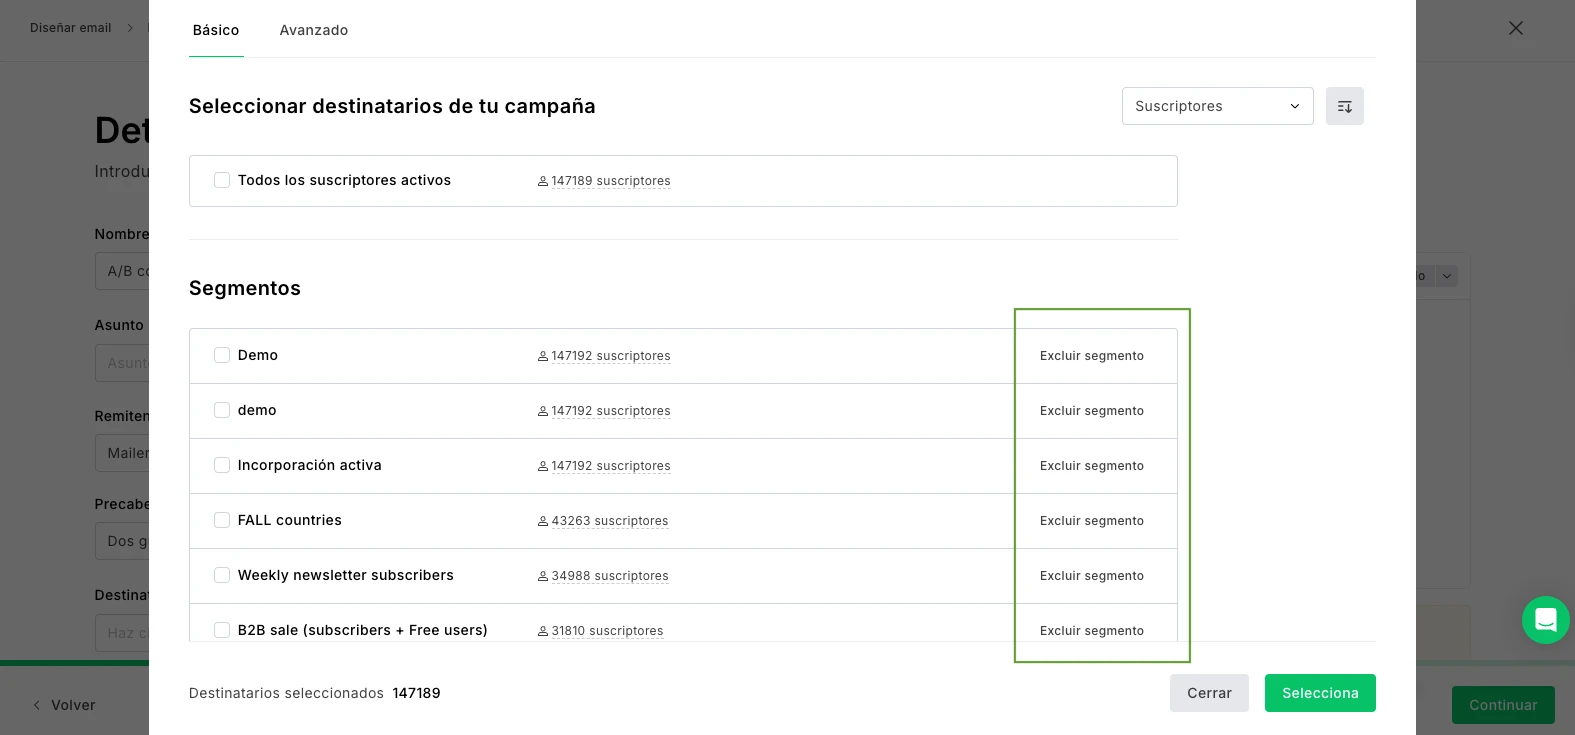The width and height of the screenshot is (1575, 735).
Task: Click Excluir segmento for Weekly newsletter subscribers
Action: pyautogui.click(x=1091, y=576)
